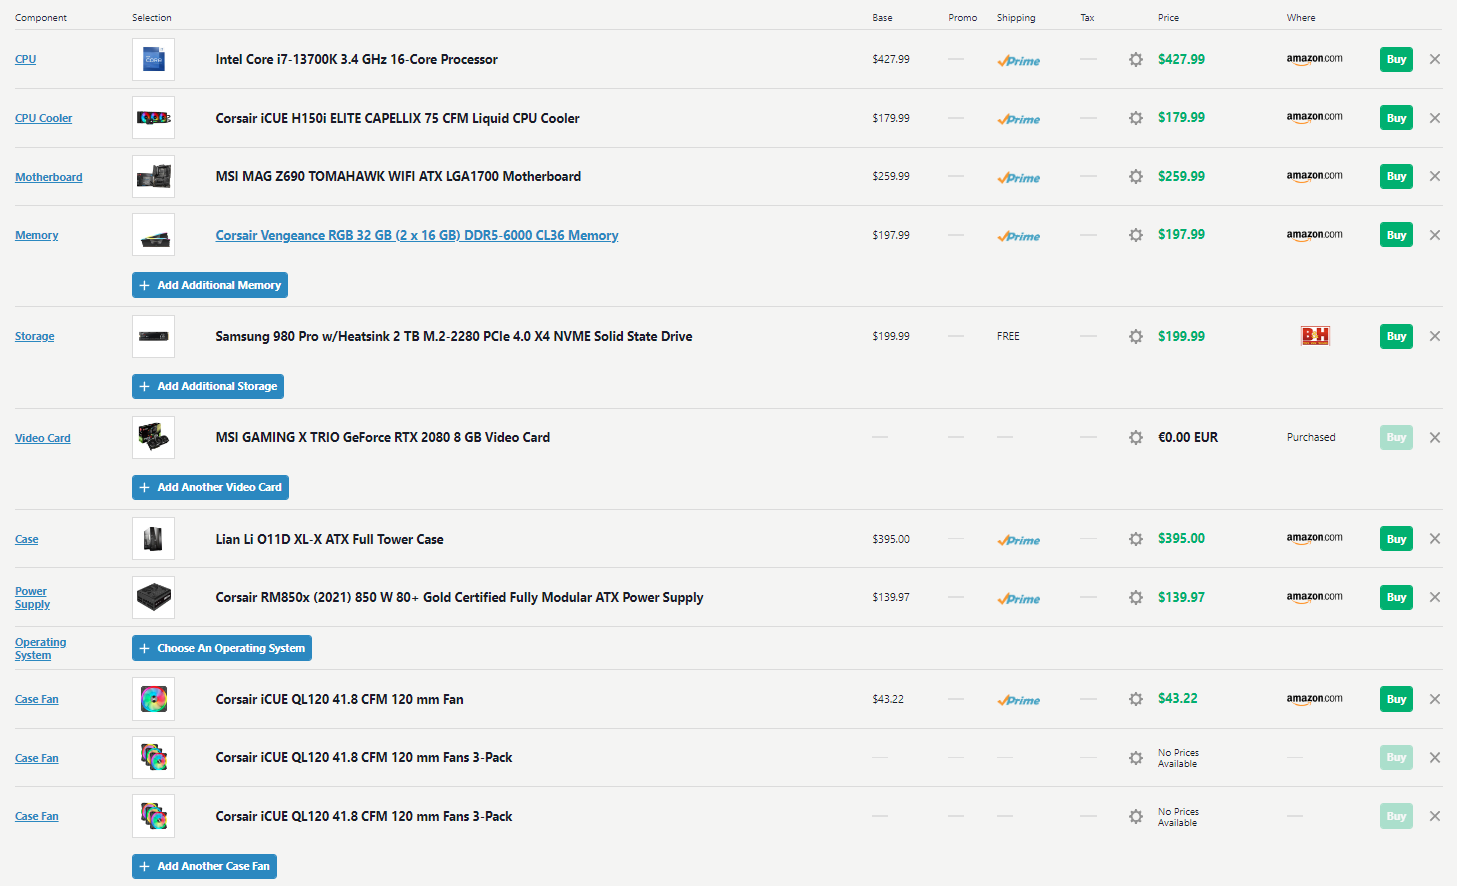Click Buy for Samsung 980 Pro at B&H
The width and height of the screenshot is (1457, 886).
tap(1396, 336)
